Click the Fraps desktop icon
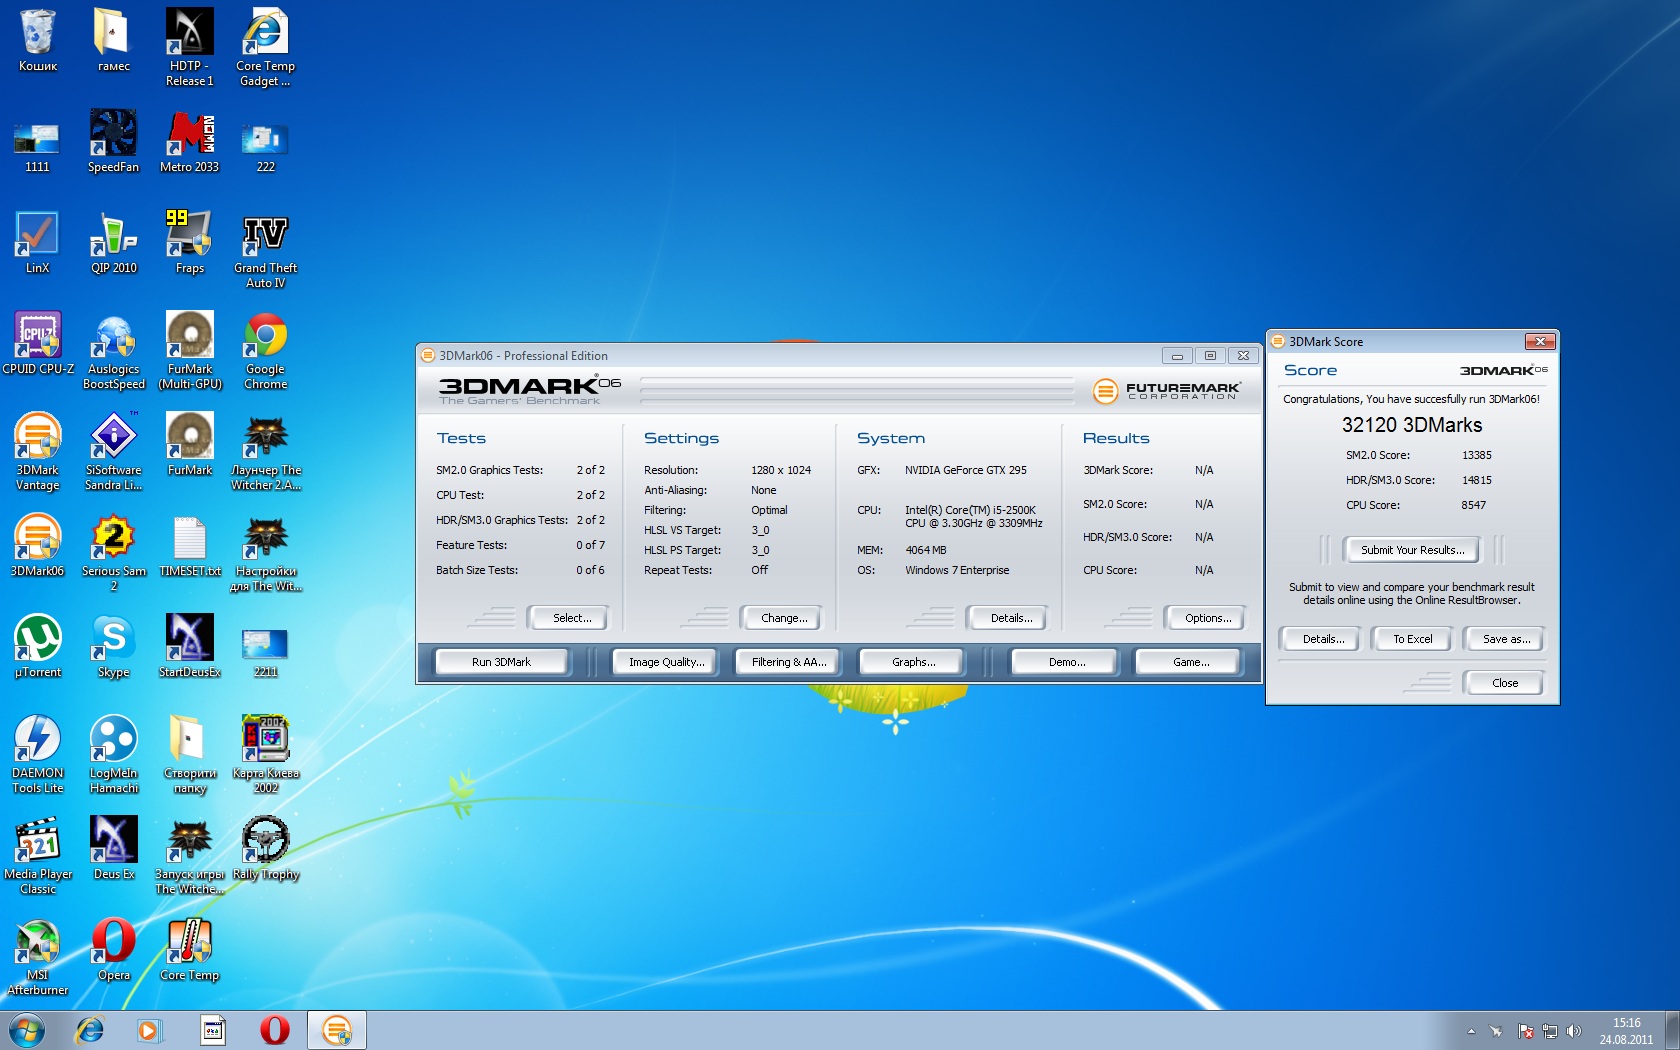The width and height of the screenshot is (1680, 1050). (x=190, y=242)
